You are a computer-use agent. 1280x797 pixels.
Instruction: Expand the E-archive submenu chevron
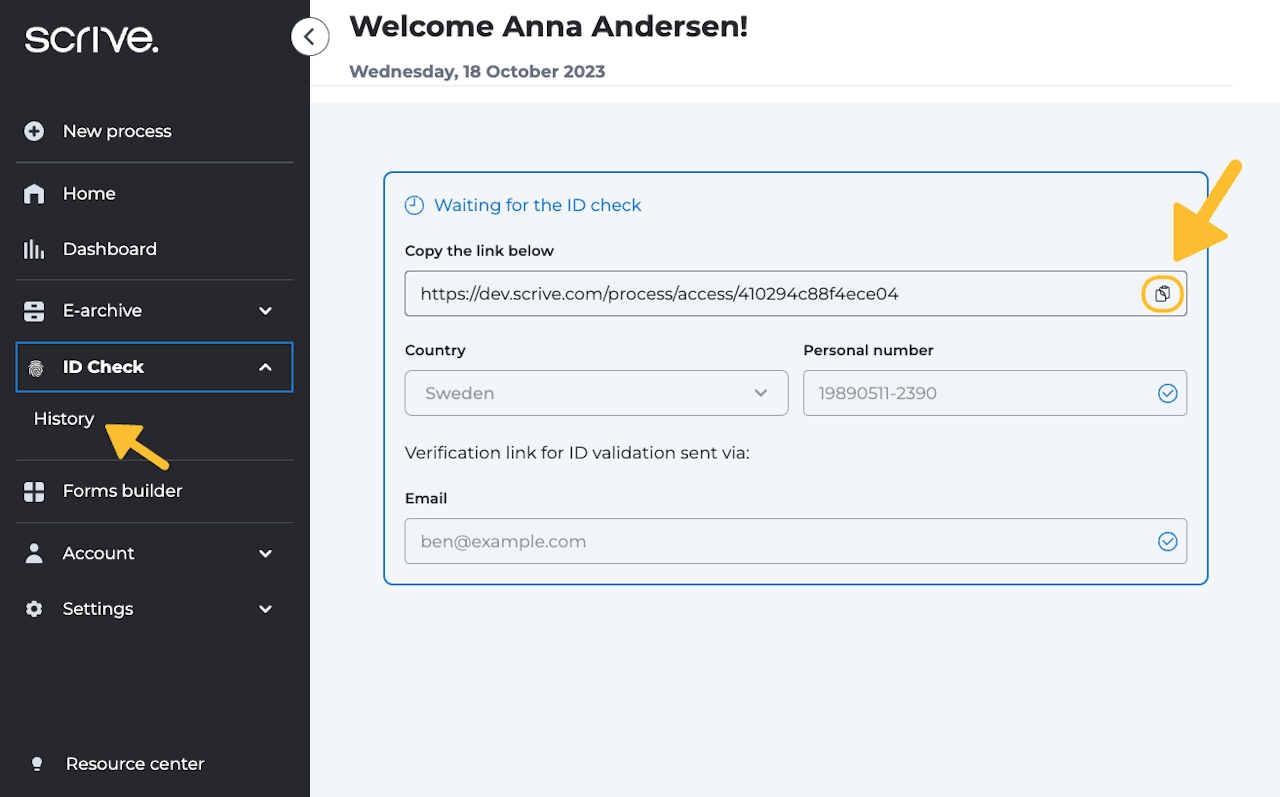pos(265,311)
